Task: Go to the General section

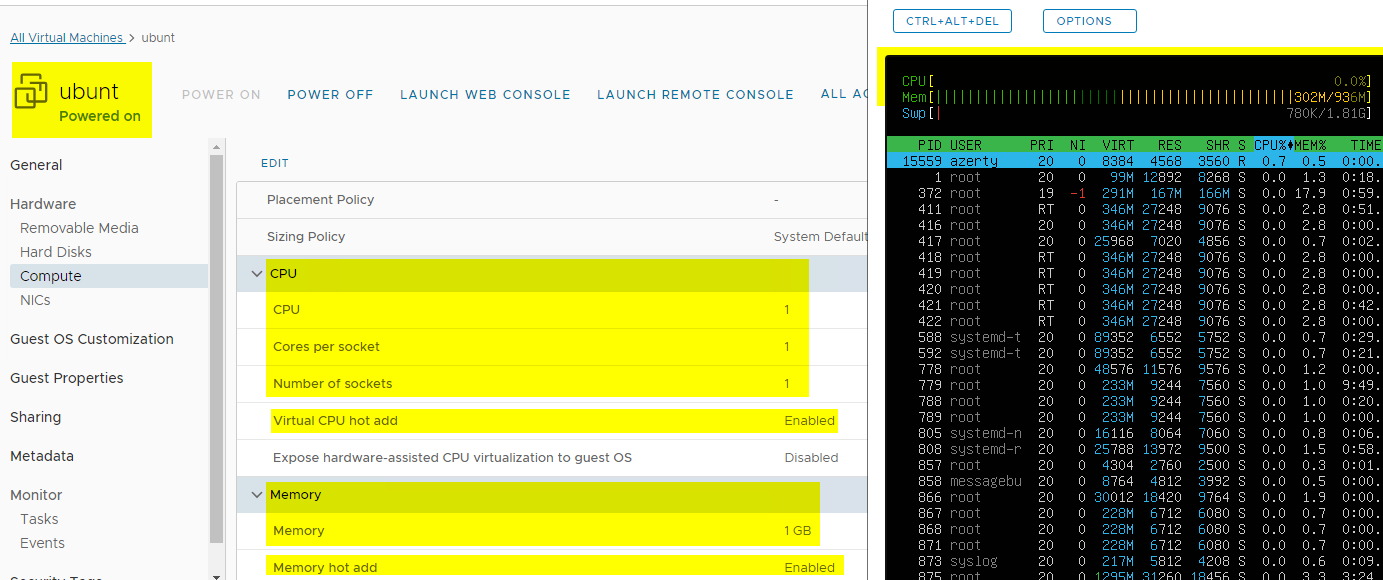Action: click(36, 165)
